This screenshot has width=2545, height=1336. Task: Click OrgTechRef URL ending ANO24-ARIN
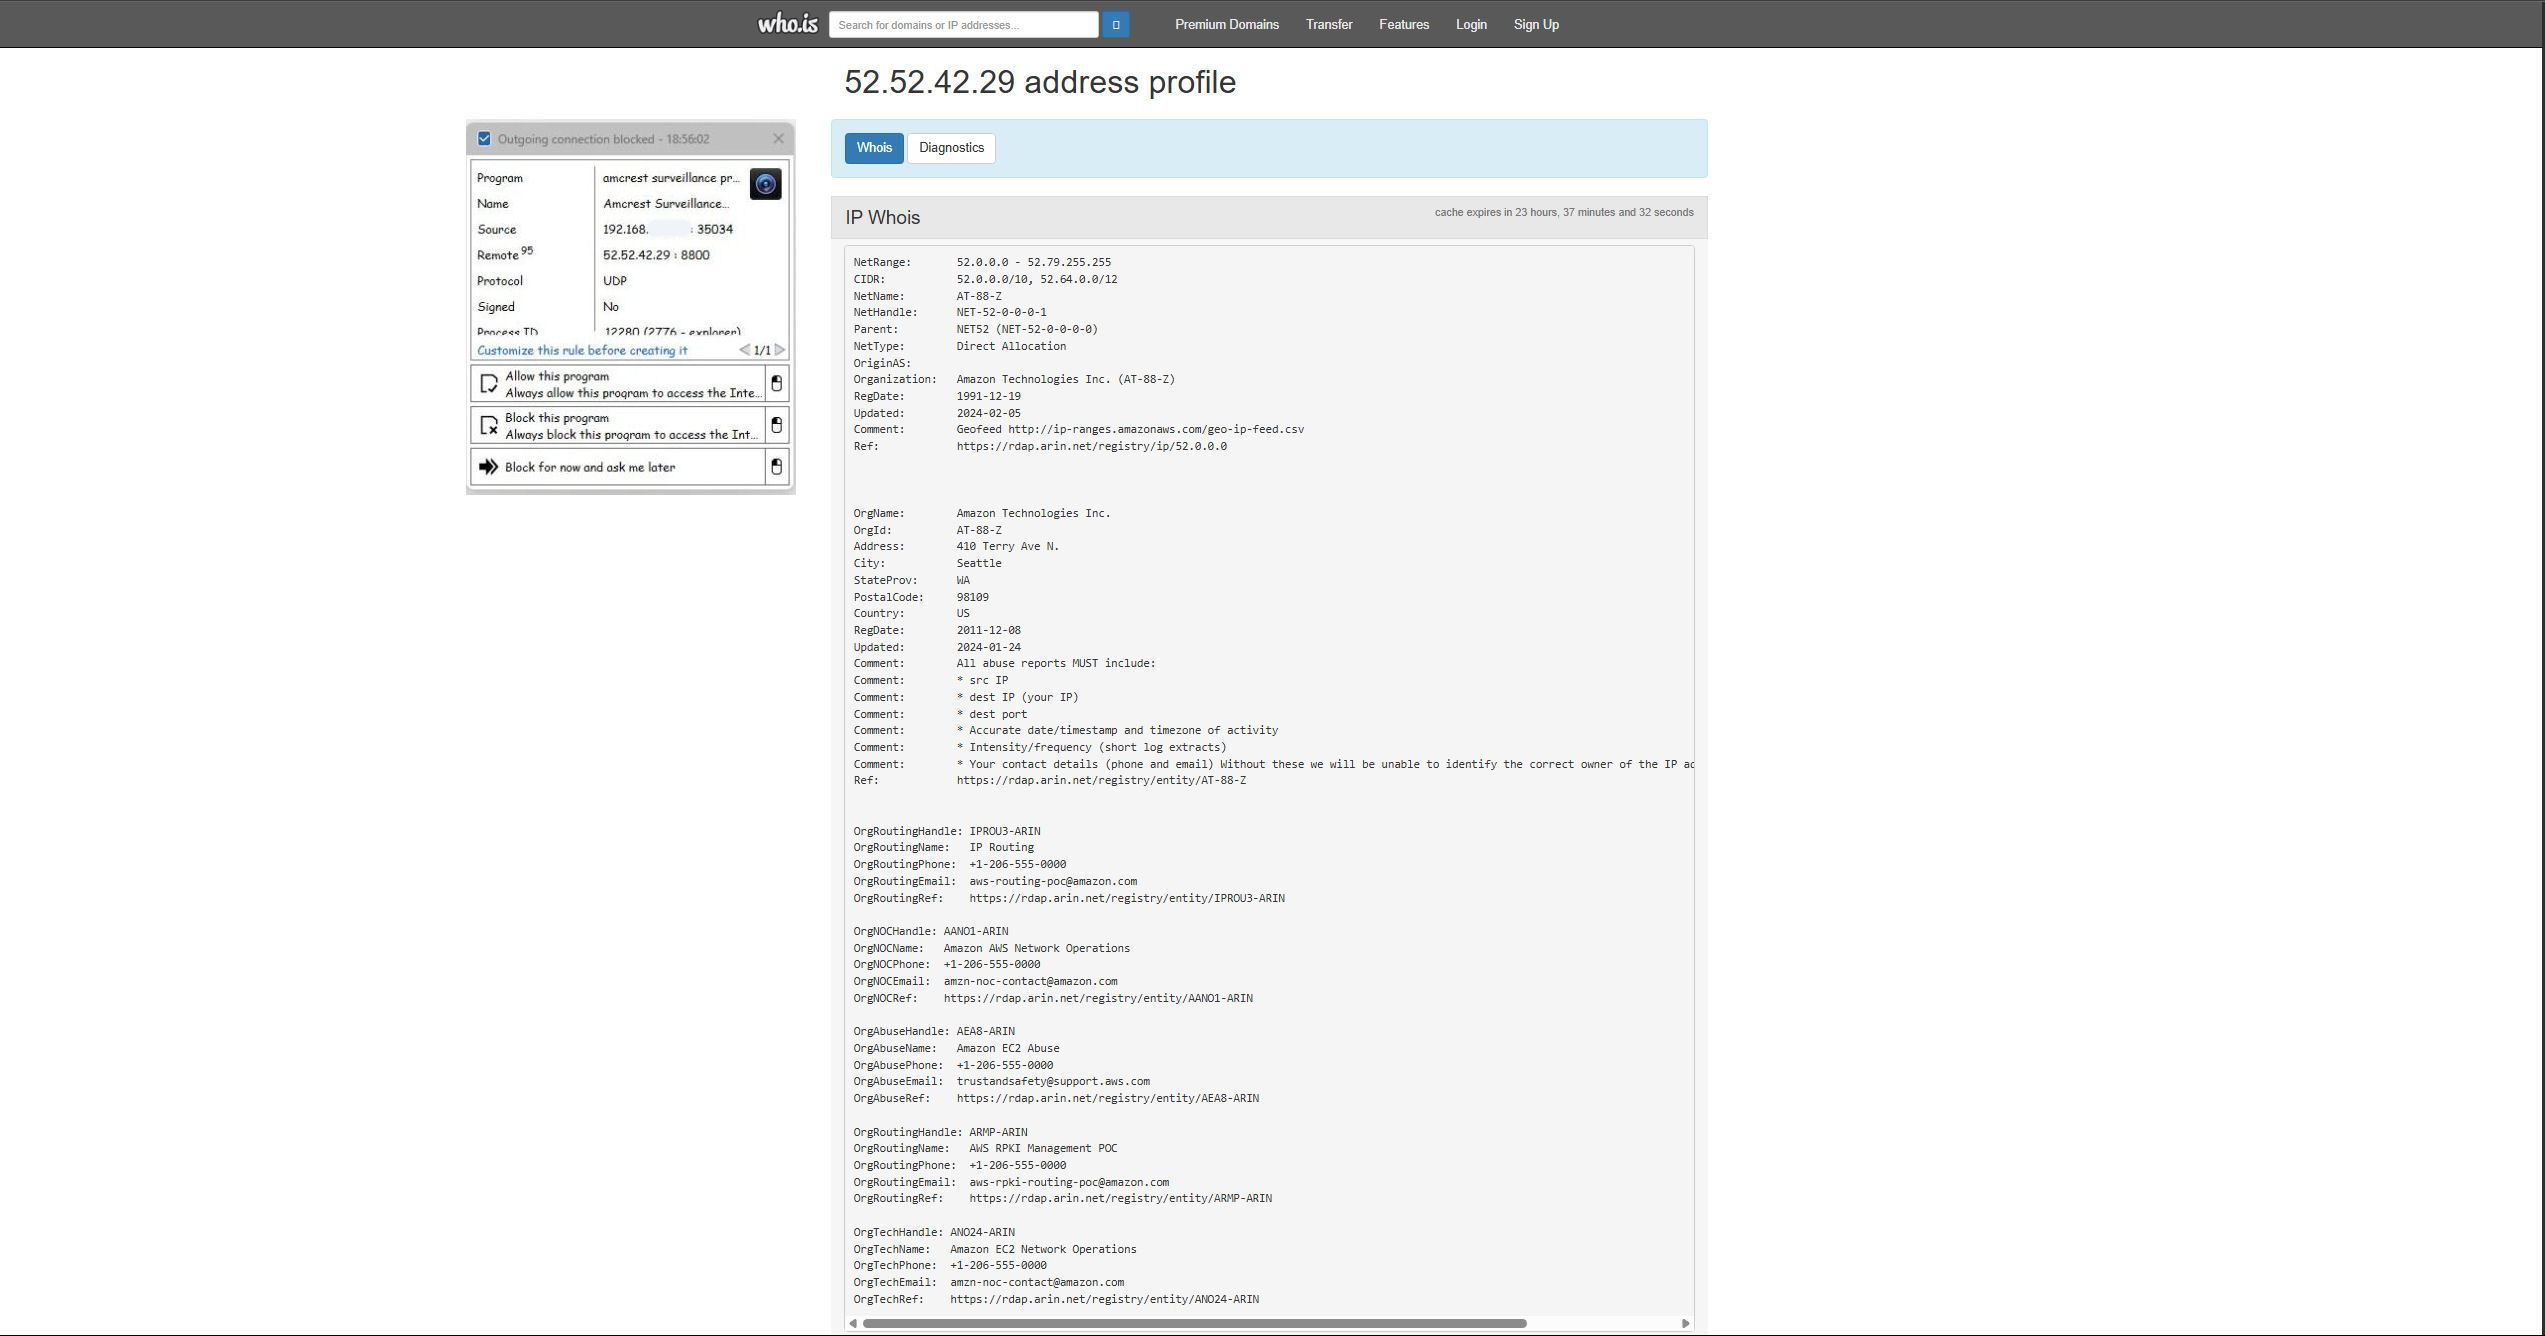point(1104,1299)
